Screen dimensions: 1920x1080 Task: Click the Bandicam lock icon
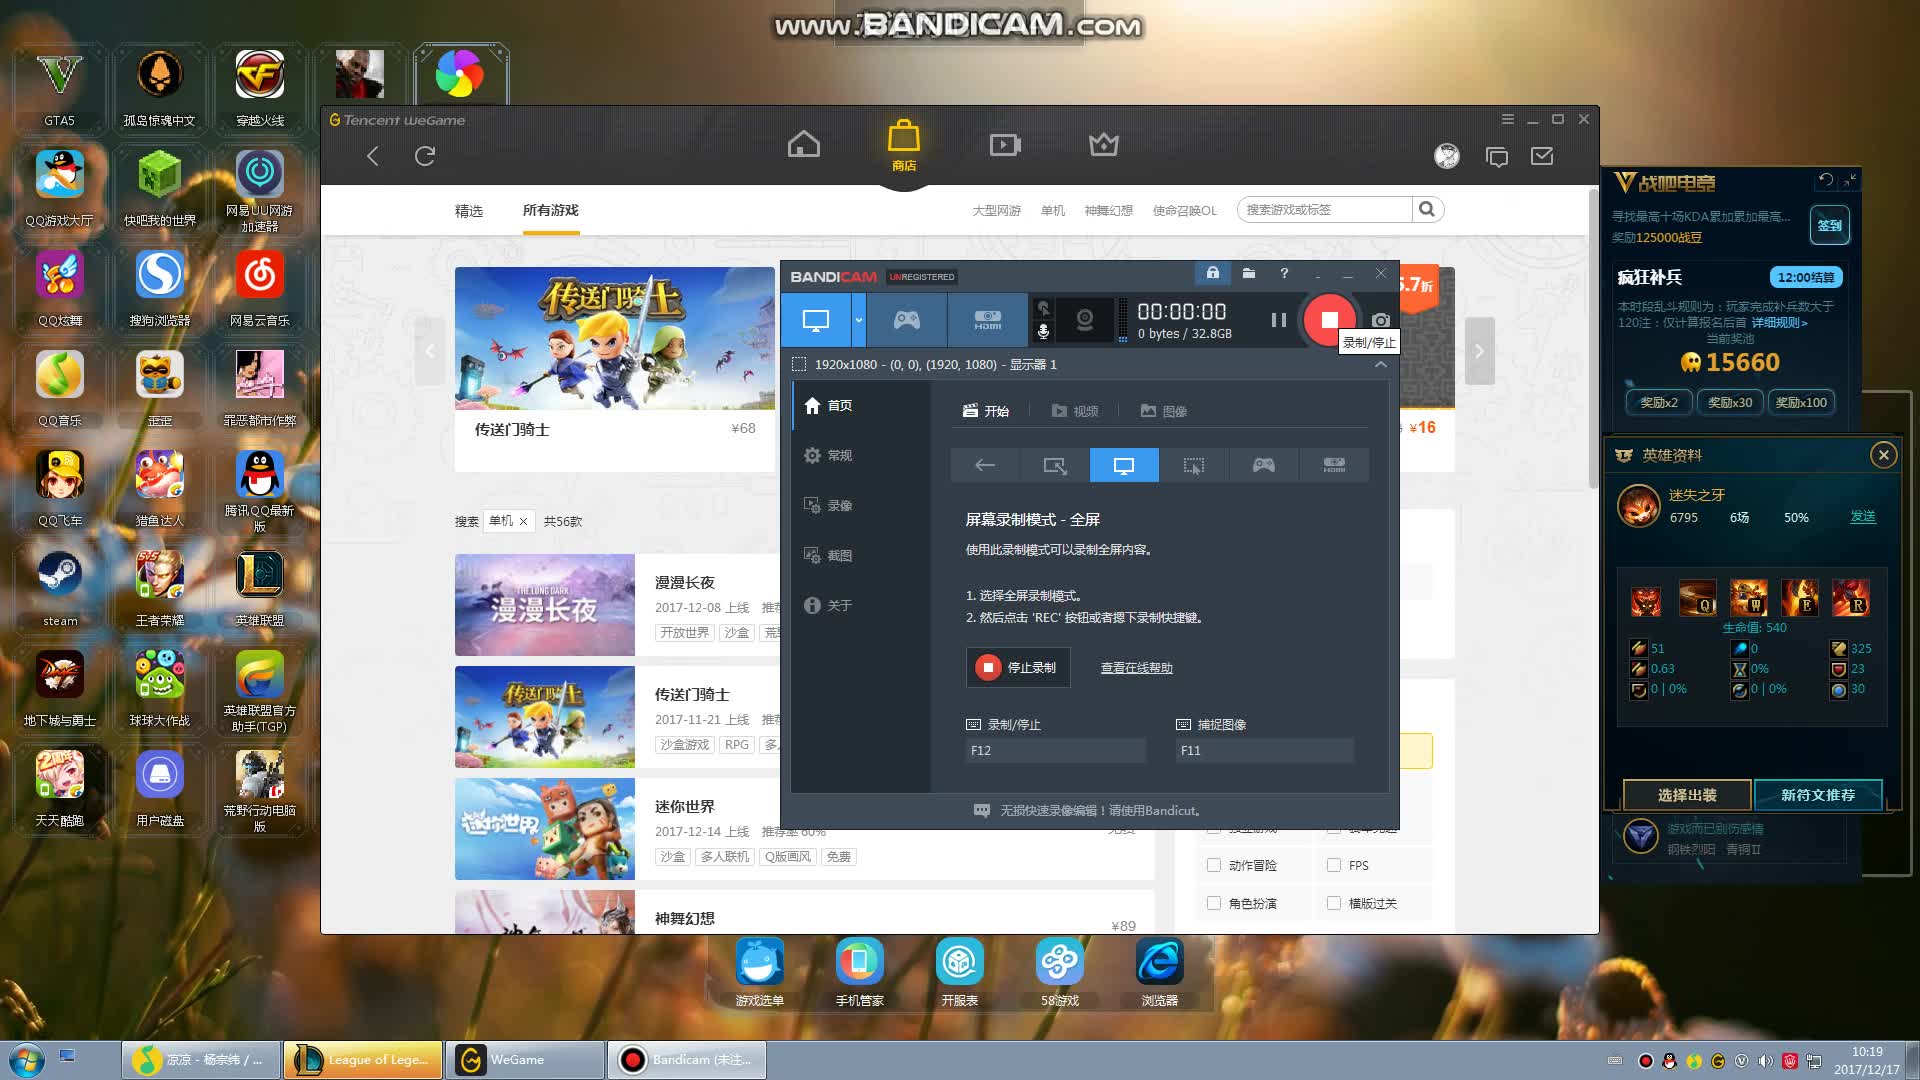click(x=1213, y=273)
